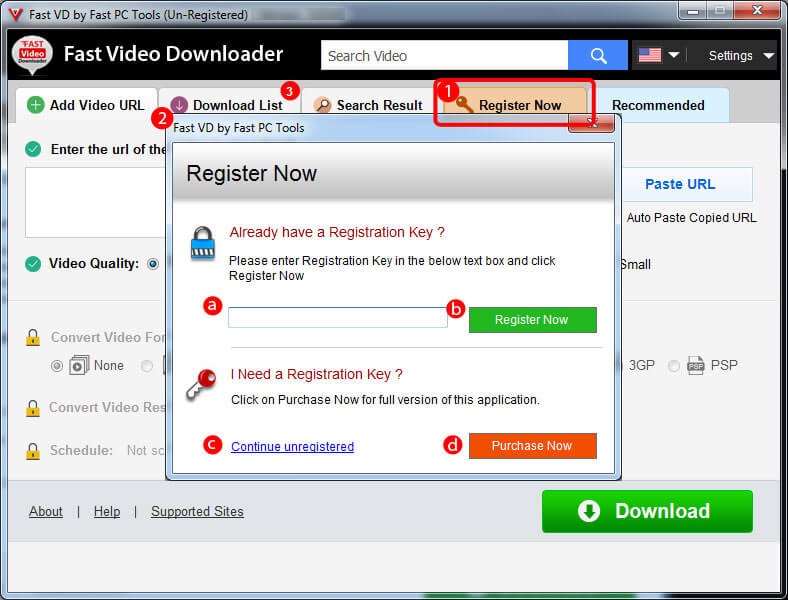Click the registration key text box
This screenshot has width=788, height=600.
(338, 318)
